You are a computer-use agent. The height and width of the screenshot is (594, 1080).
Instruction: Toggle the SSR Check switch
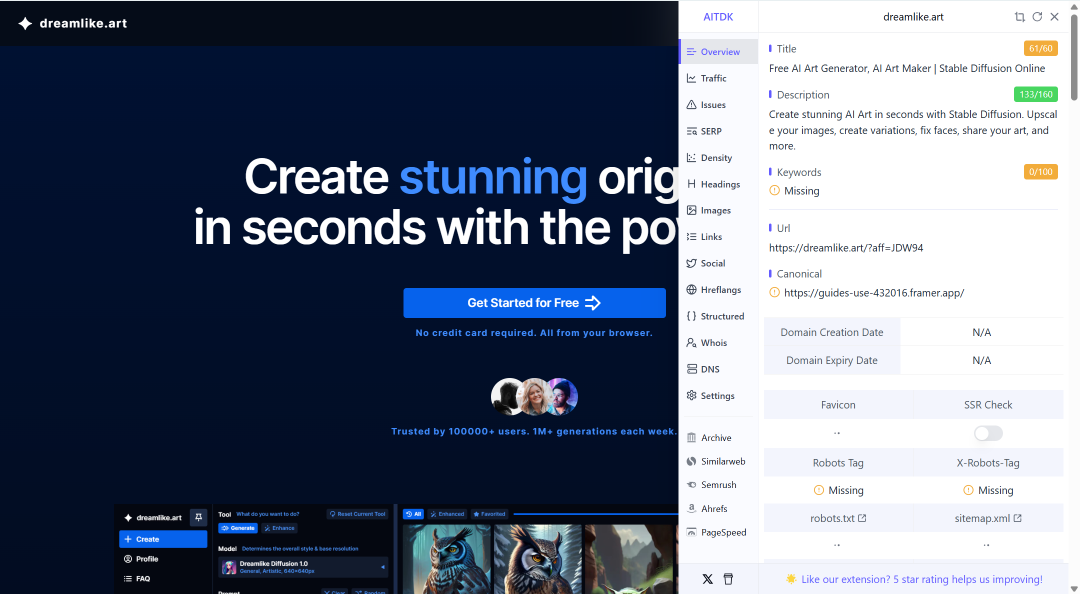988,433
